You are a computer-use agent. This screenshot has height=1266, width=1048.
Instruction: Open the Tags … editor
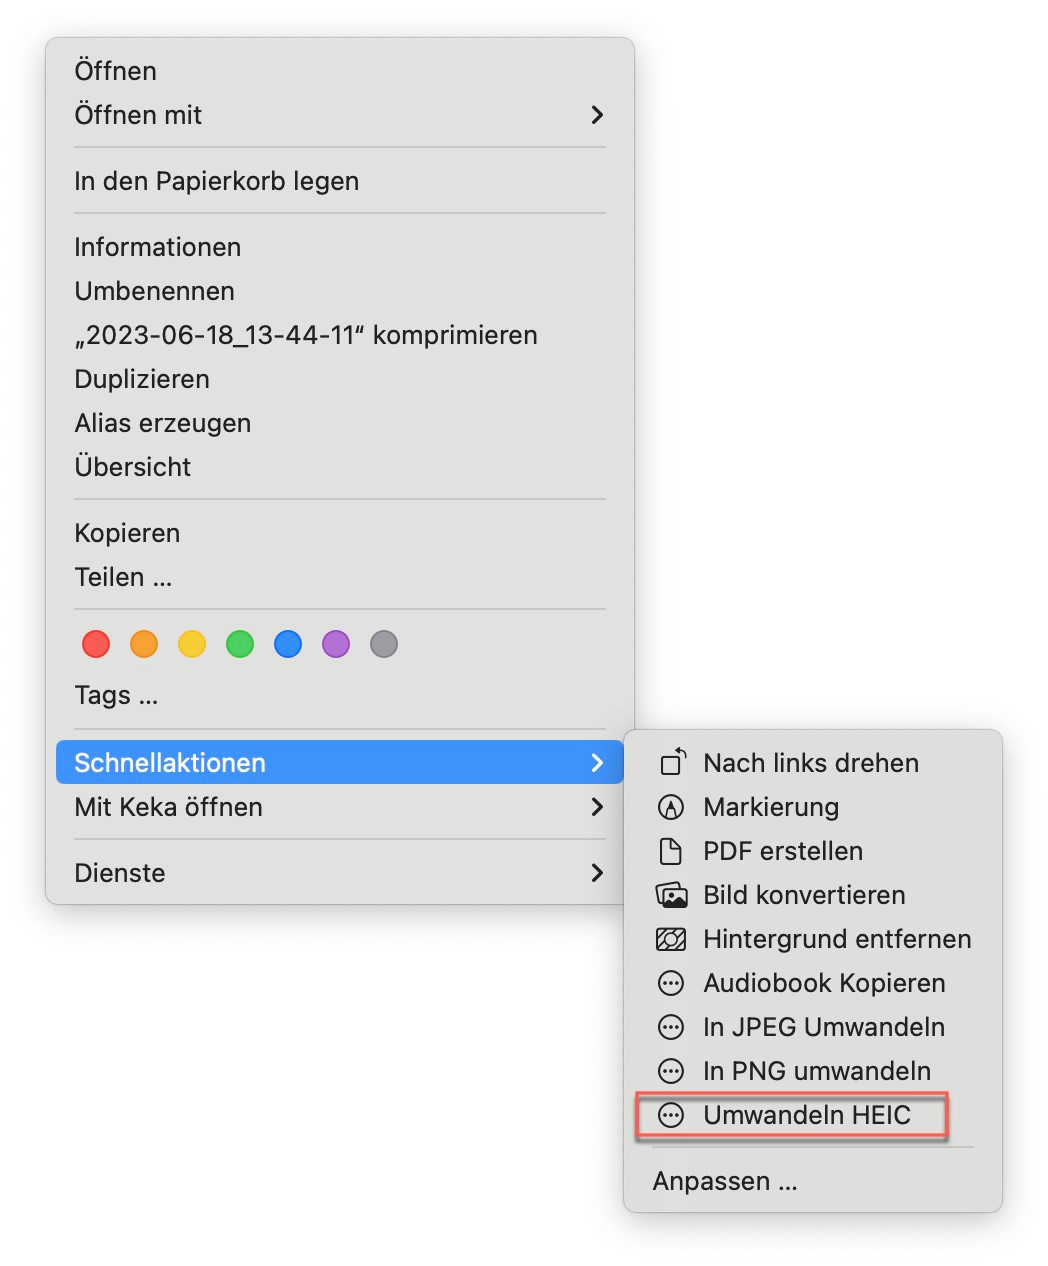click(x=116, y=695)
